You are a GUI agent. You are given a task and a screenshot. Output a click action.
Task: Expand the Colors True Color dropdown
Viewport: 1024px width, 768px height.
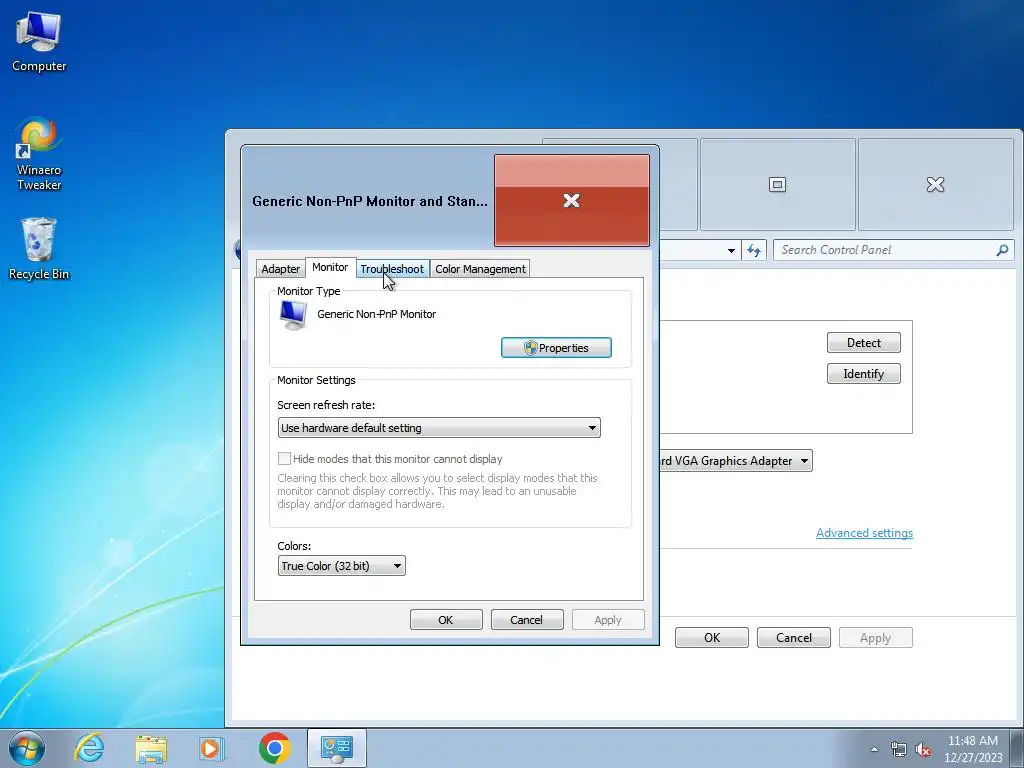(x=342, y=566)
